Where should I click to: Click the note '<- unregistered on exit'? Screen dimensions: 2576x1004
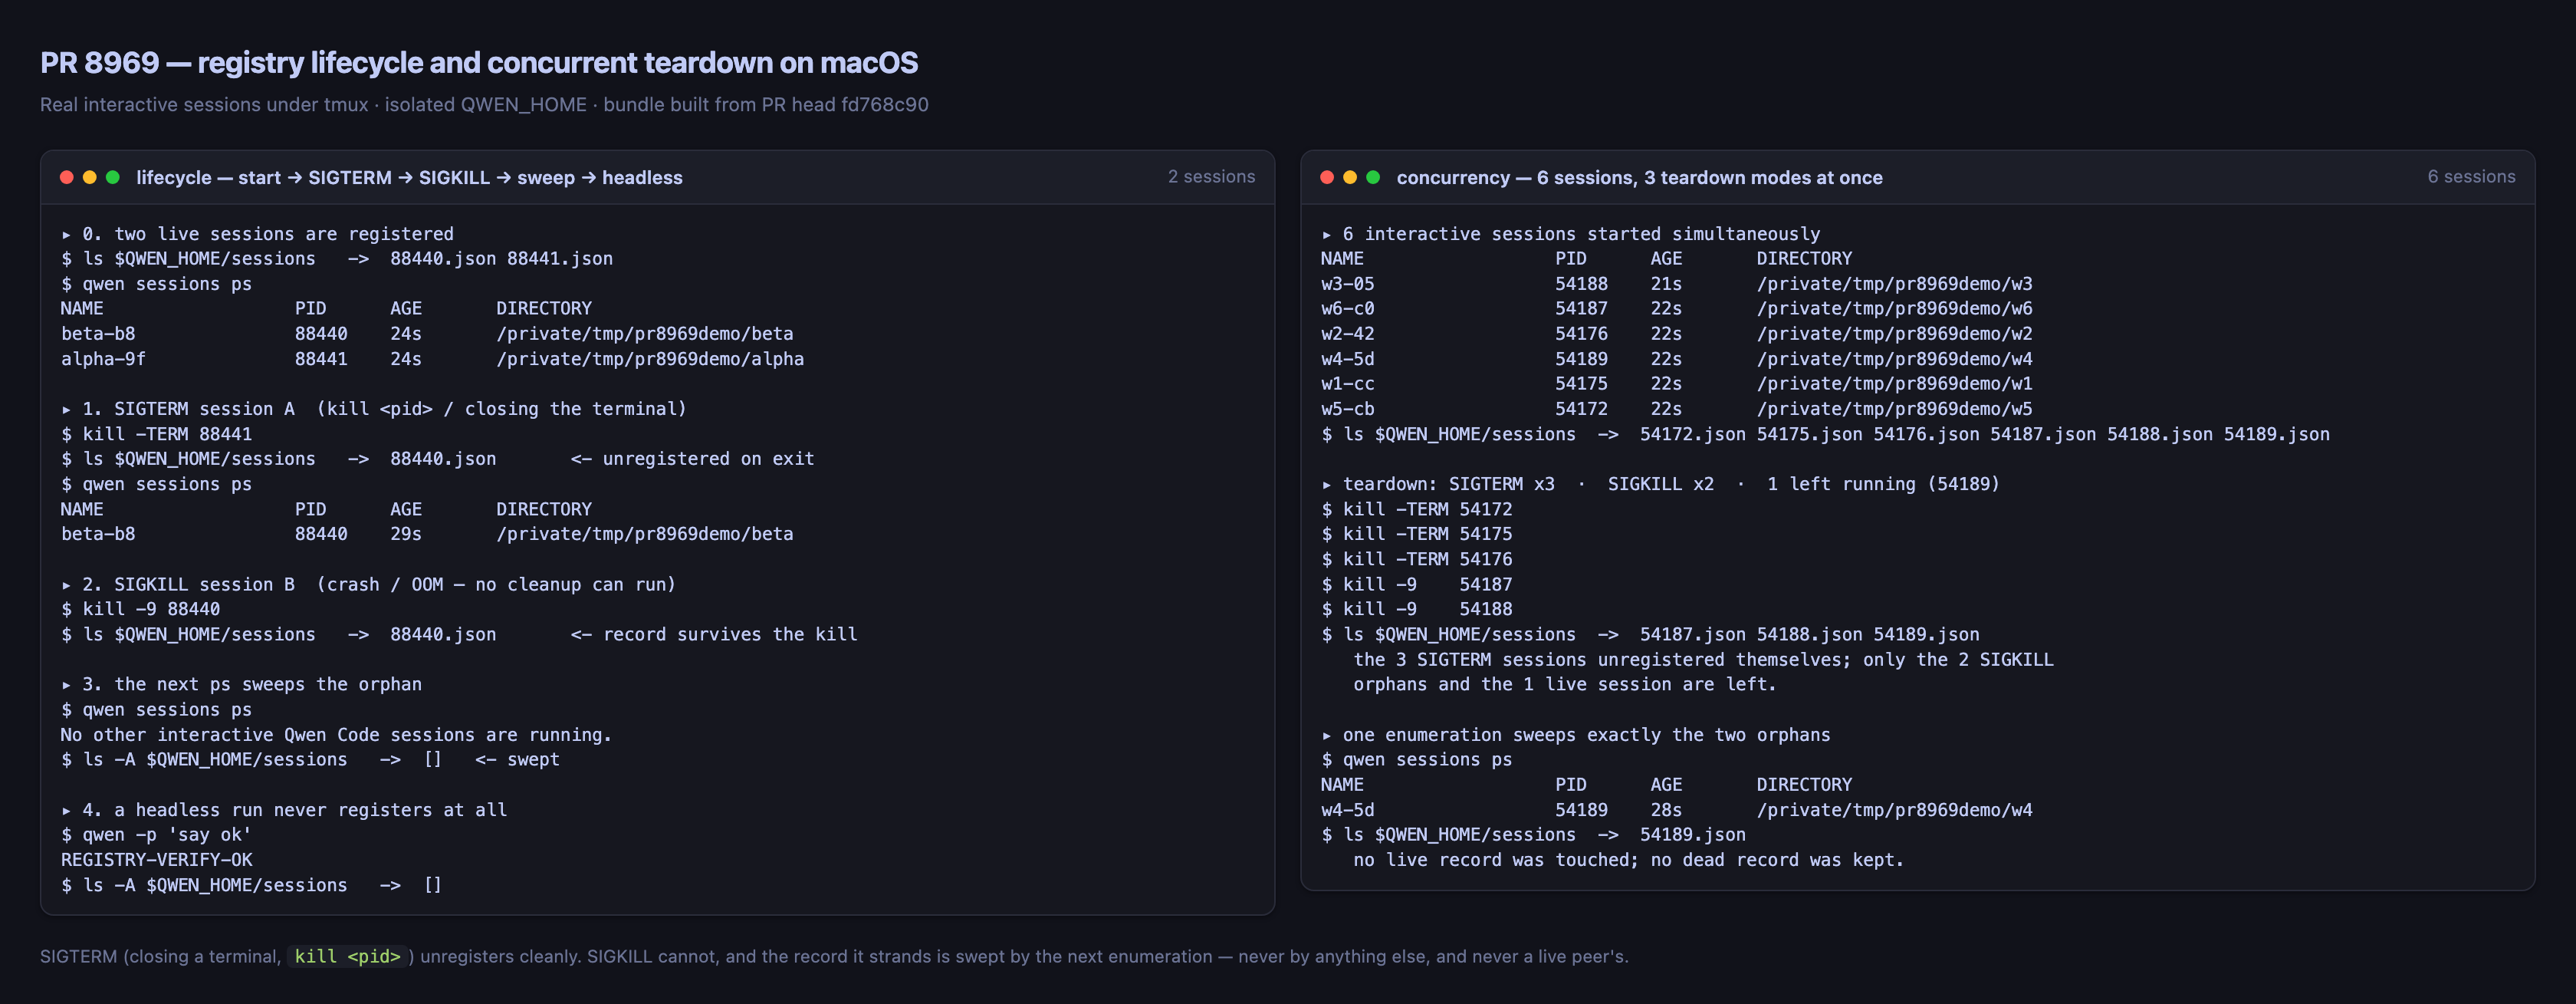point(692,458)
